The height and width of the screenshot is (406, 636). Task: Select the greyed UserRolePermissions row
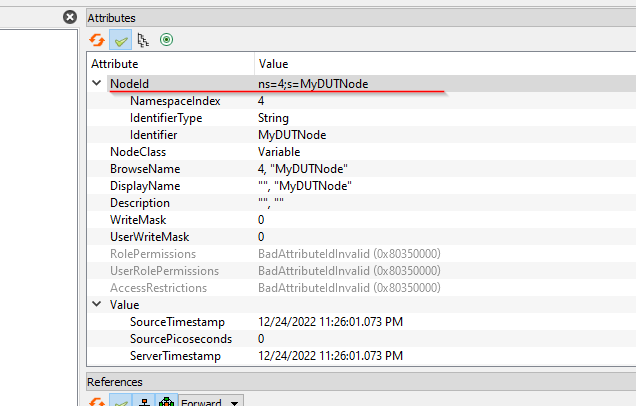click(x=362, y=271)
